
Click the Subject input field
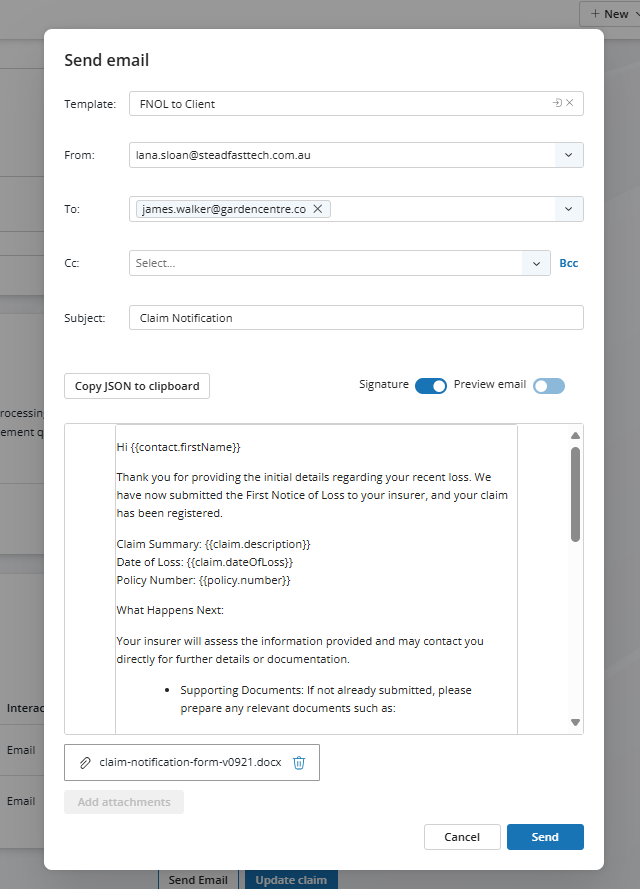click(x=356, y=318)
